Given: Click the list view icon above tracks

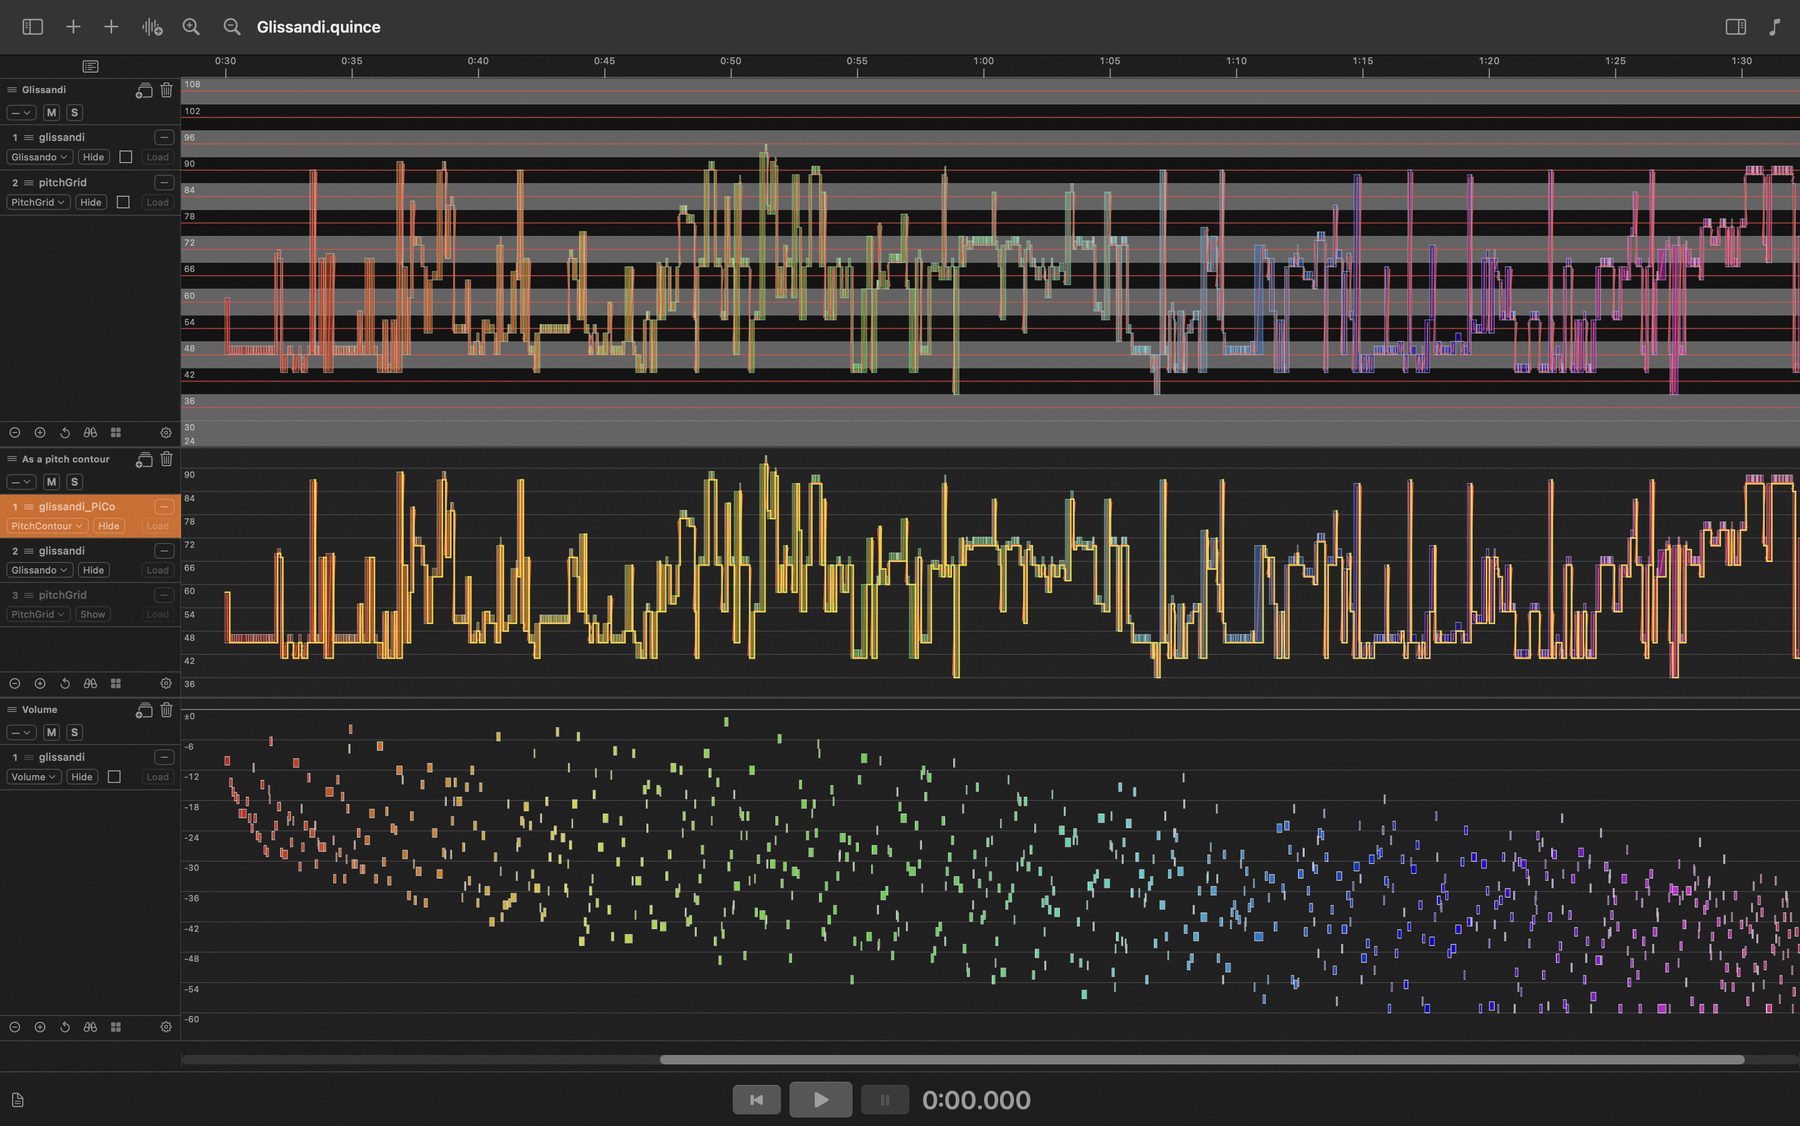Looking at the screenshot, I should [90, 66].
